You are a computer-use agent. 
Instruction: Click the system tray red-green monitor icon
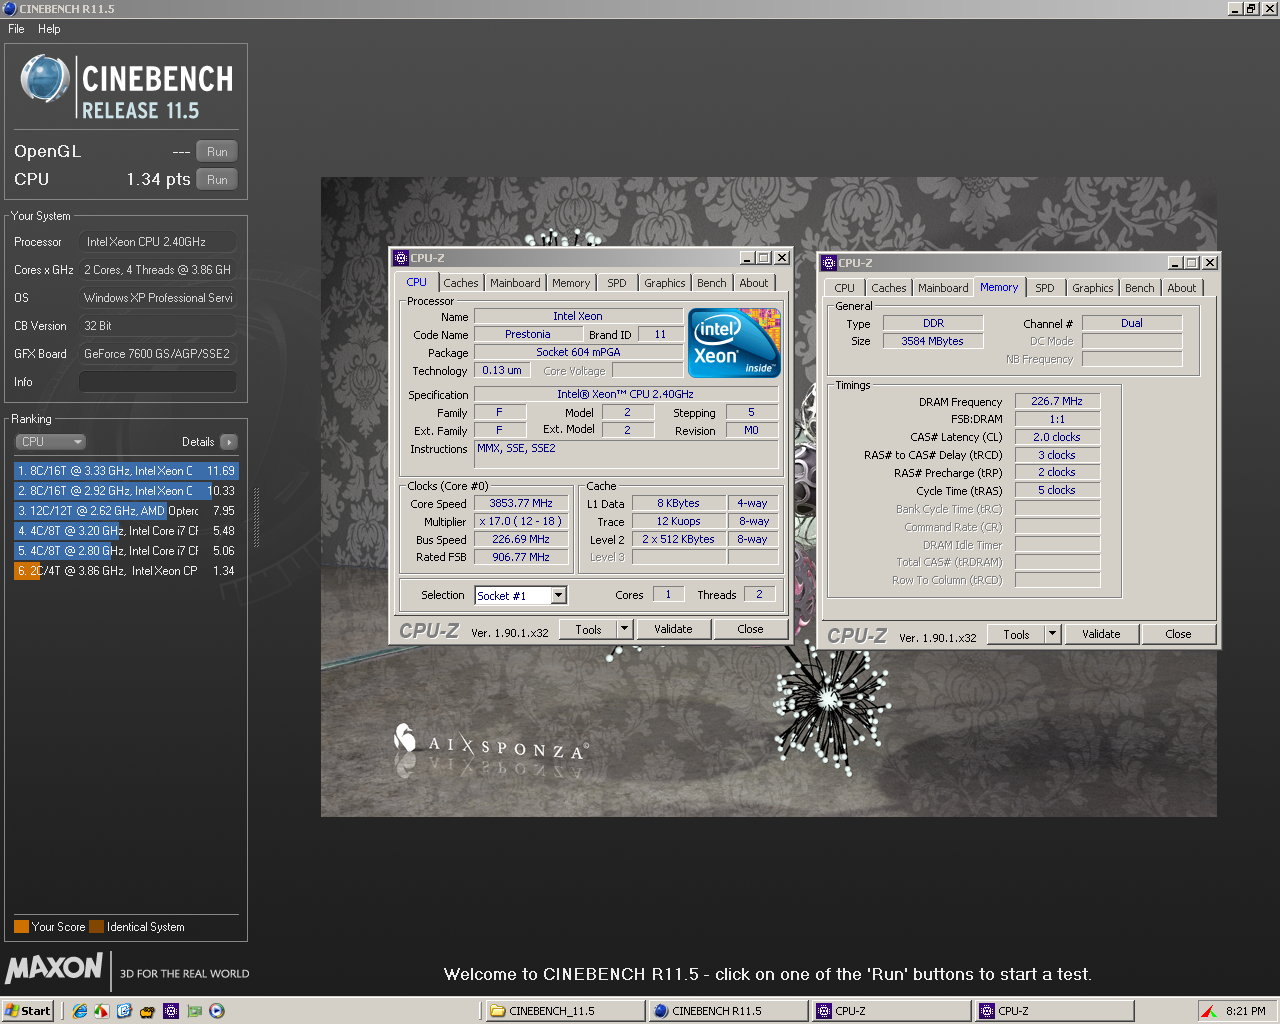[1209, 1011]
